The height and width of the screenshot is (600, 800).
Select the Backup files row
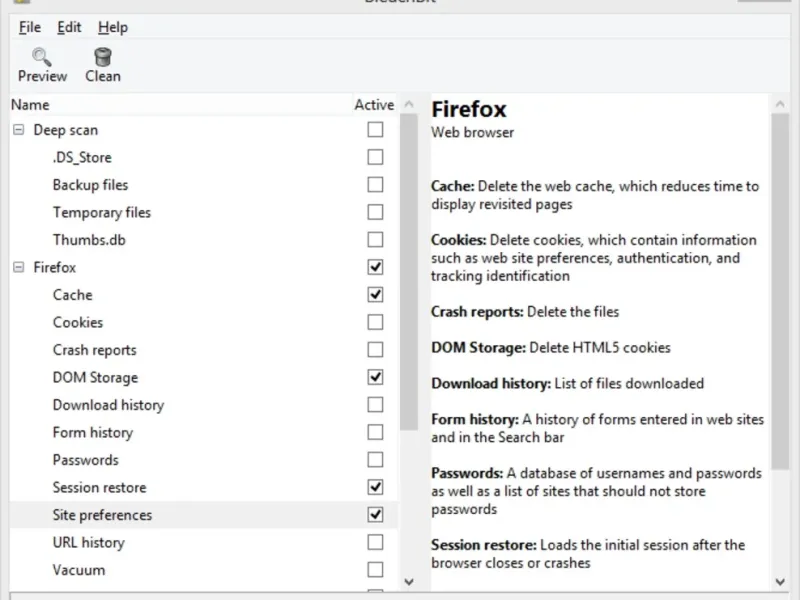[204, 185]
